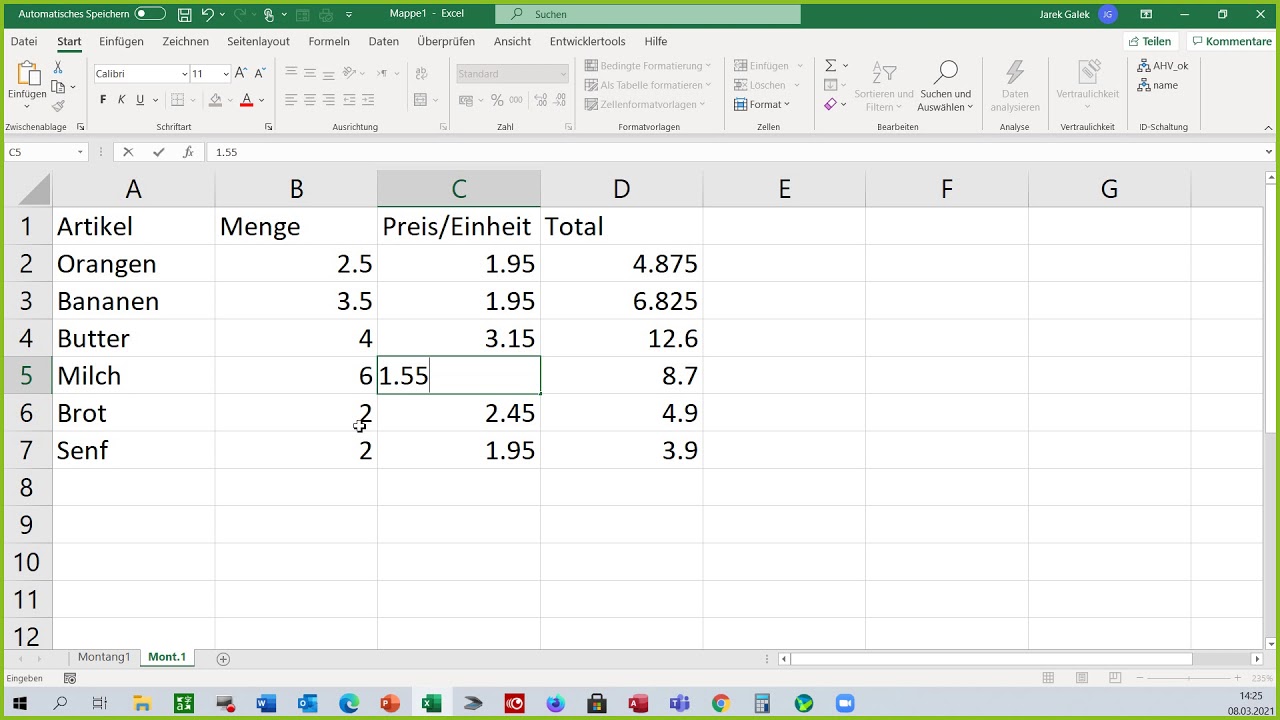
Task: Apply red font color A swatch
Action: 246,100
